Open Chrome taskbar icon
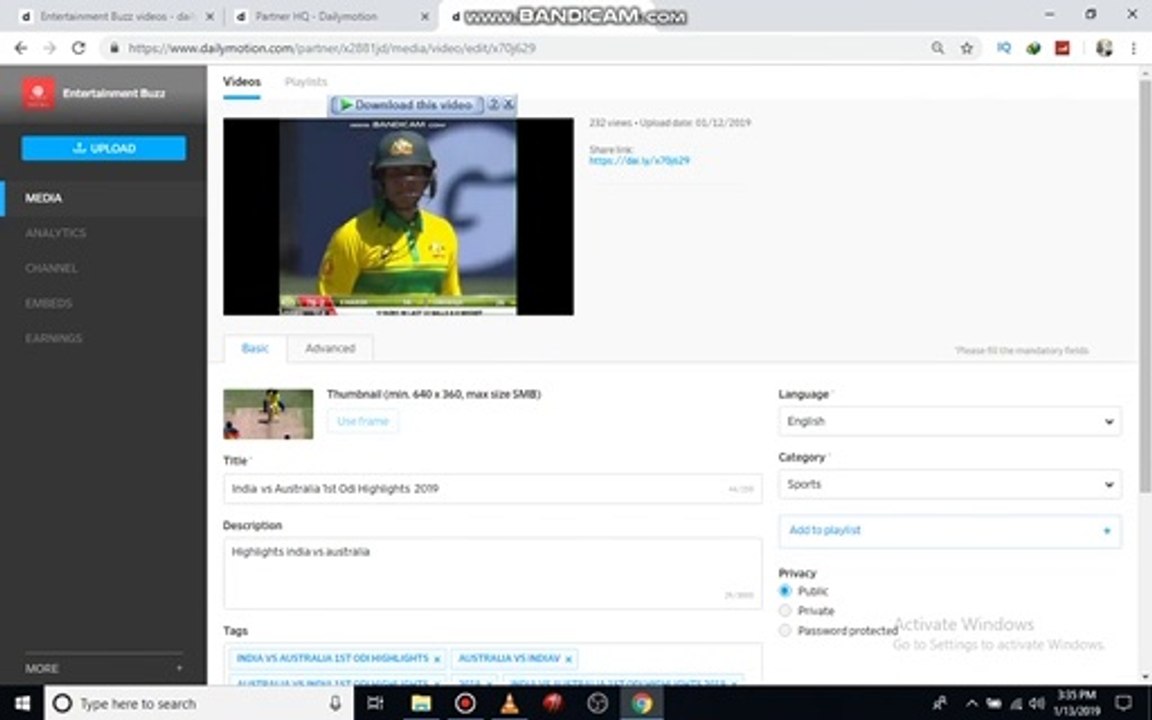Image resolution: width=1152 pixels, height=720 pixels. (x=641, y=703)
